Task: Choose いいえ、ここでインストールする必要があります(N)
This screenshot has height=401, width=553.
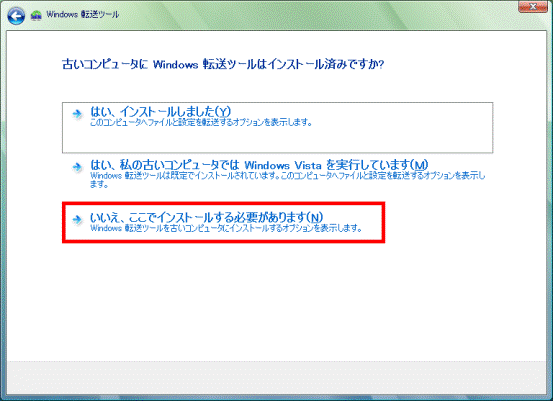Action: point(223,222)
